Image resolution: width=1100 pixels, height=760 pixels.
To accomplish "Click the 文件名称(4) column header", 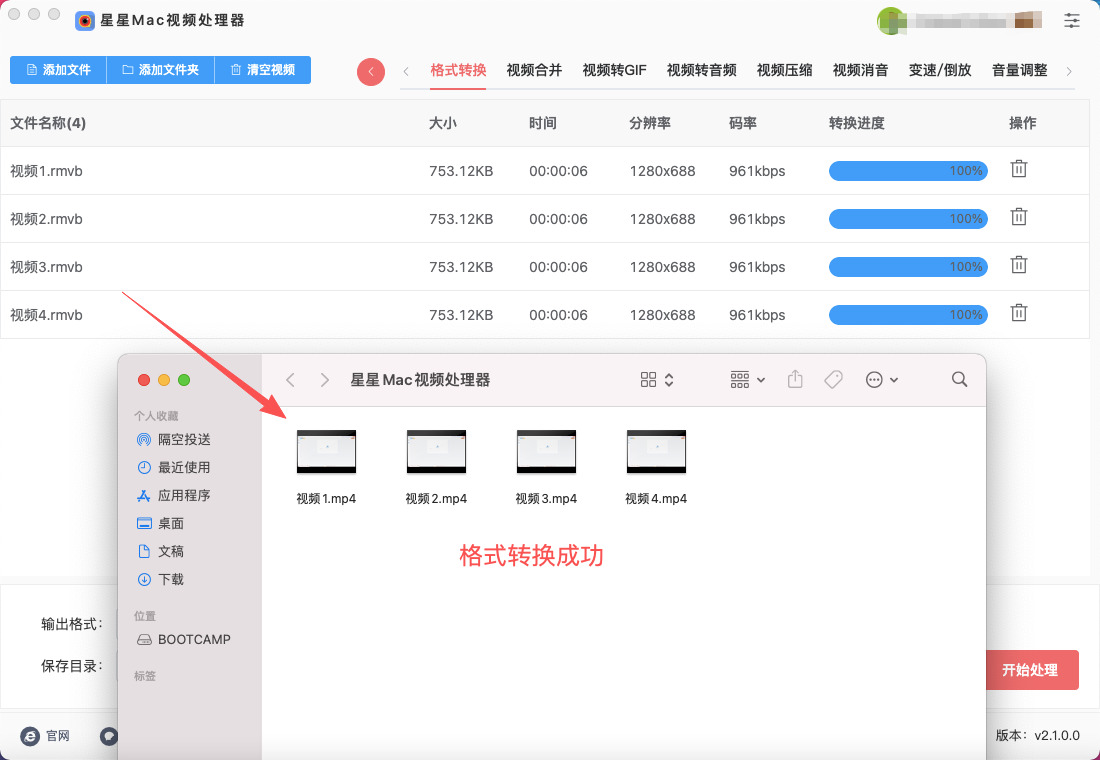I will tap(48, 124).
